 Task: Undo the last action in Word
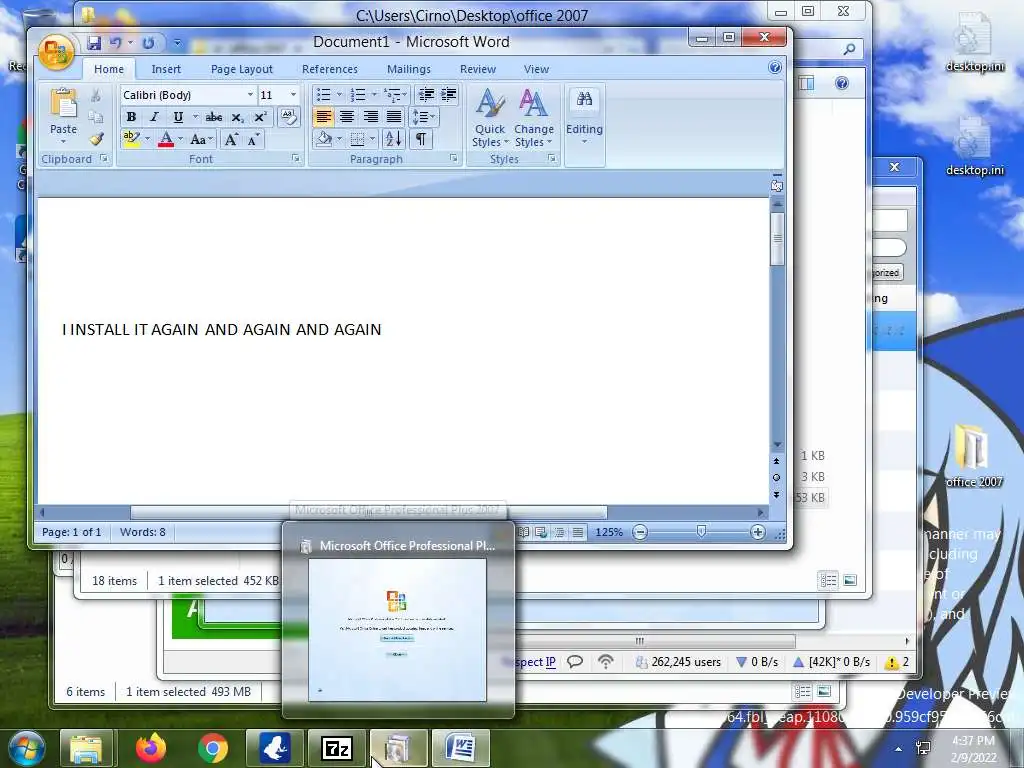pos(116,43)
